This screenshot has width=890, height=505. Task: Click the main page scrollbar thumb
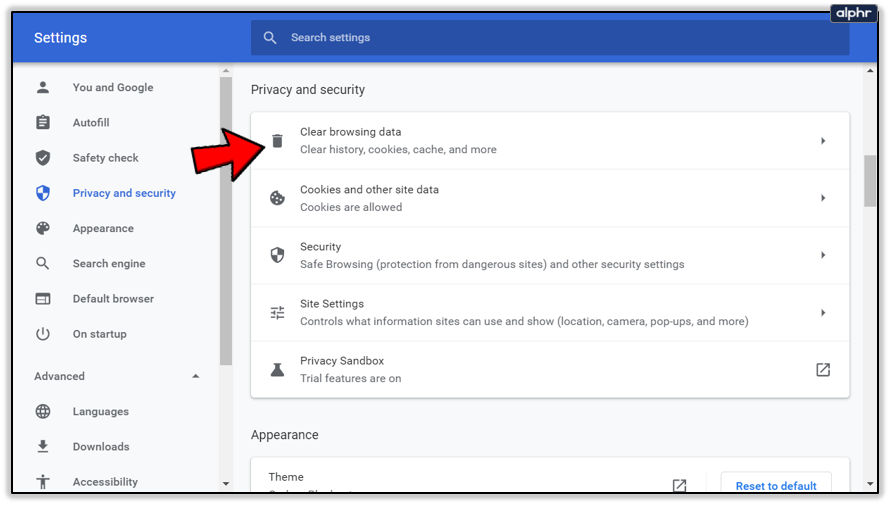click(x=870, y=181)
